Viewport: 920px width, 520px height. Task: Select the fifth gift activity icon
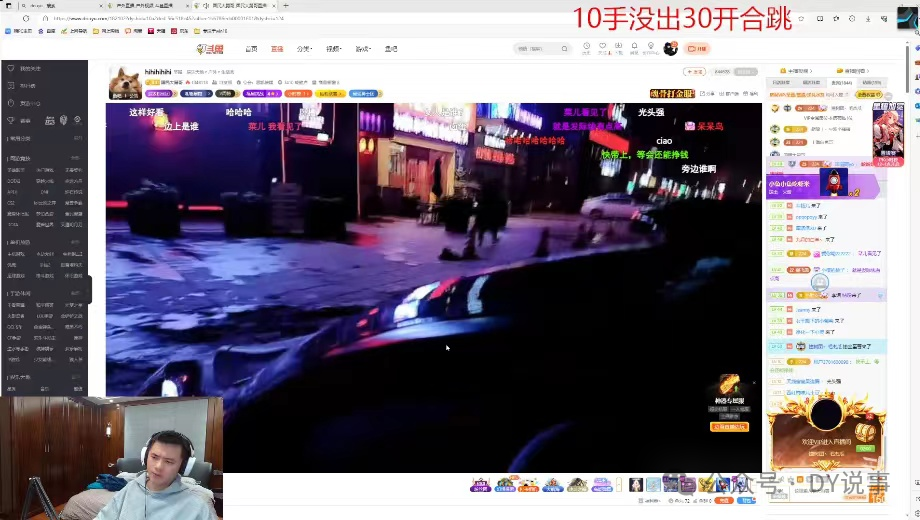(x=577, y=485)
